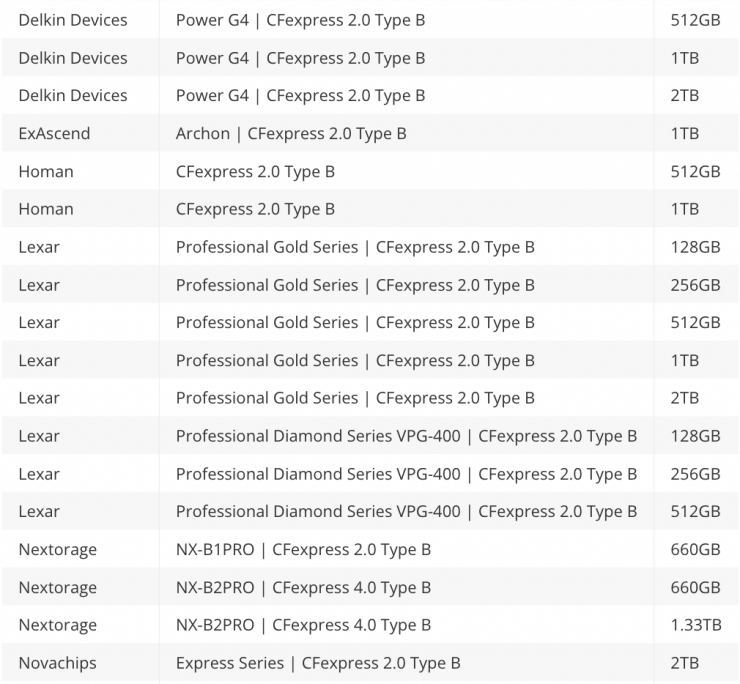Click the Novachips 2TB capacity cell
Image resolution: width=740 pixels, height=684 pixels.
[685, 663]
